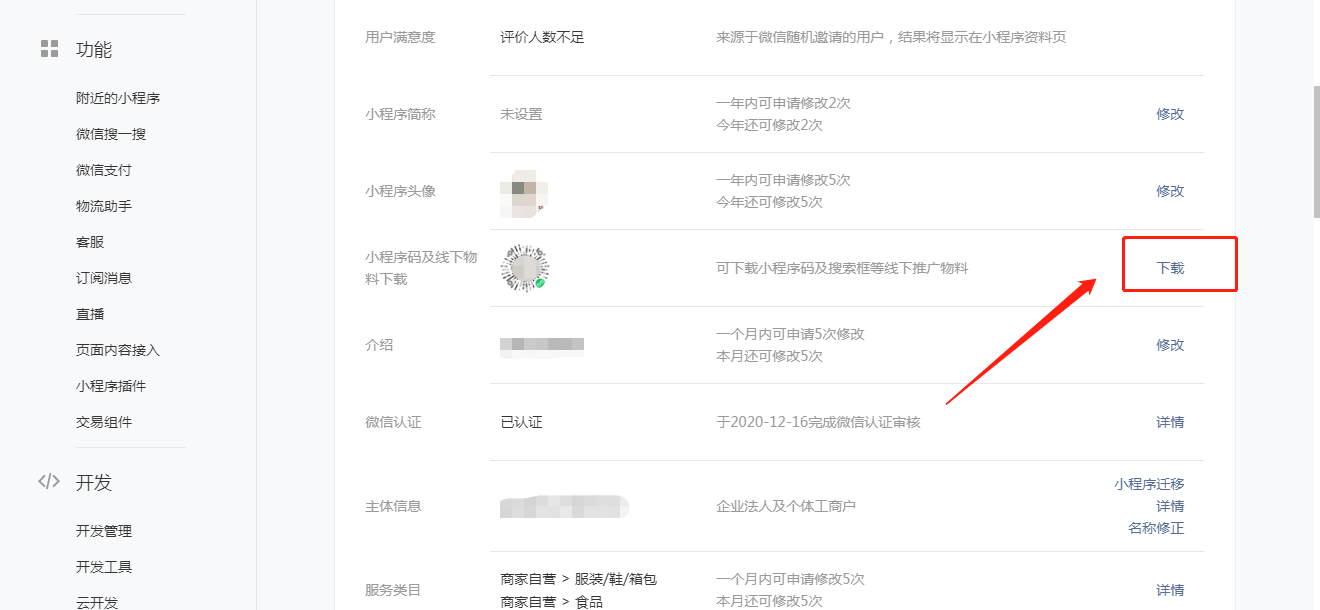
Task: Click 下载 link for mini program code
Action: (1170, 268)
